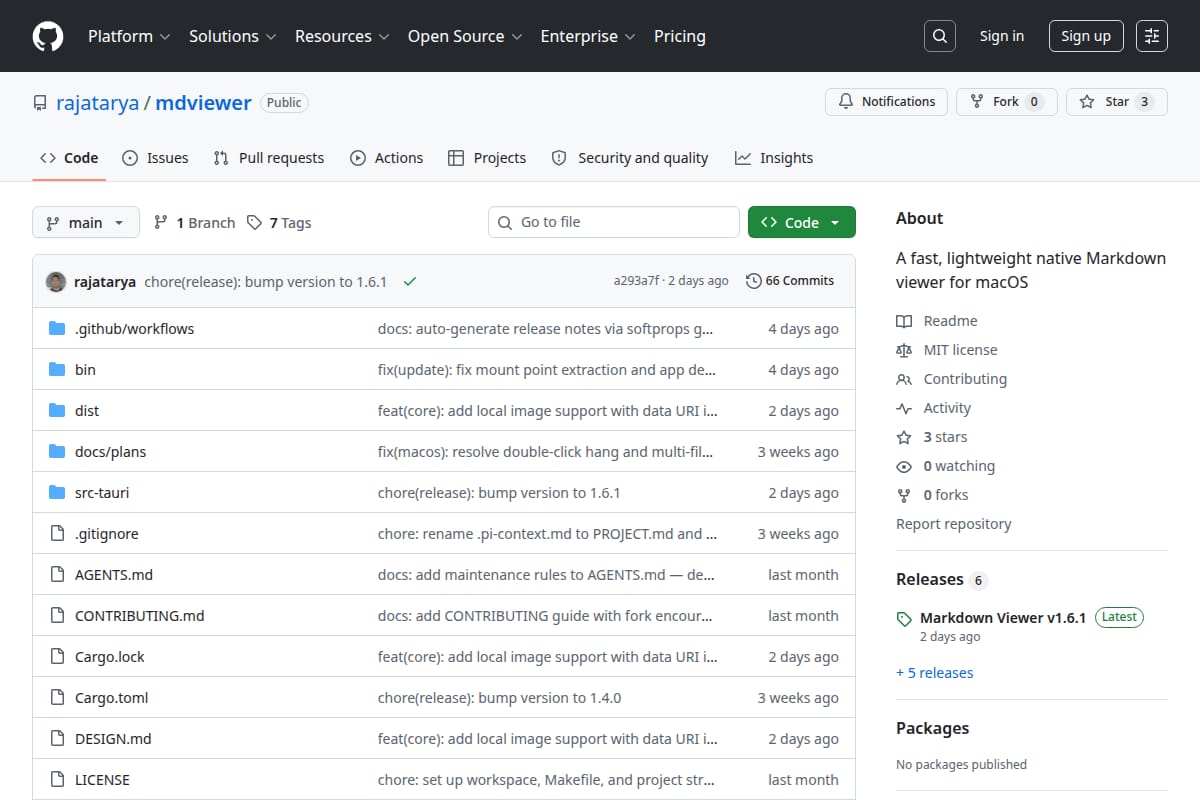
Task: Open the Pricing page
Action: point(680,36)
